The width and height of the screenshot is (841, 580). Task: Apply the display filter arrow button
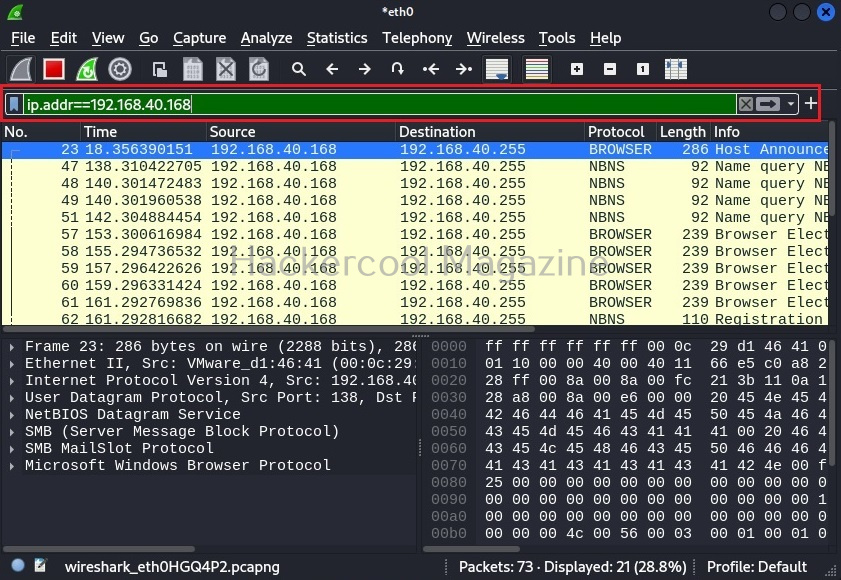click(x=768, y=104)
